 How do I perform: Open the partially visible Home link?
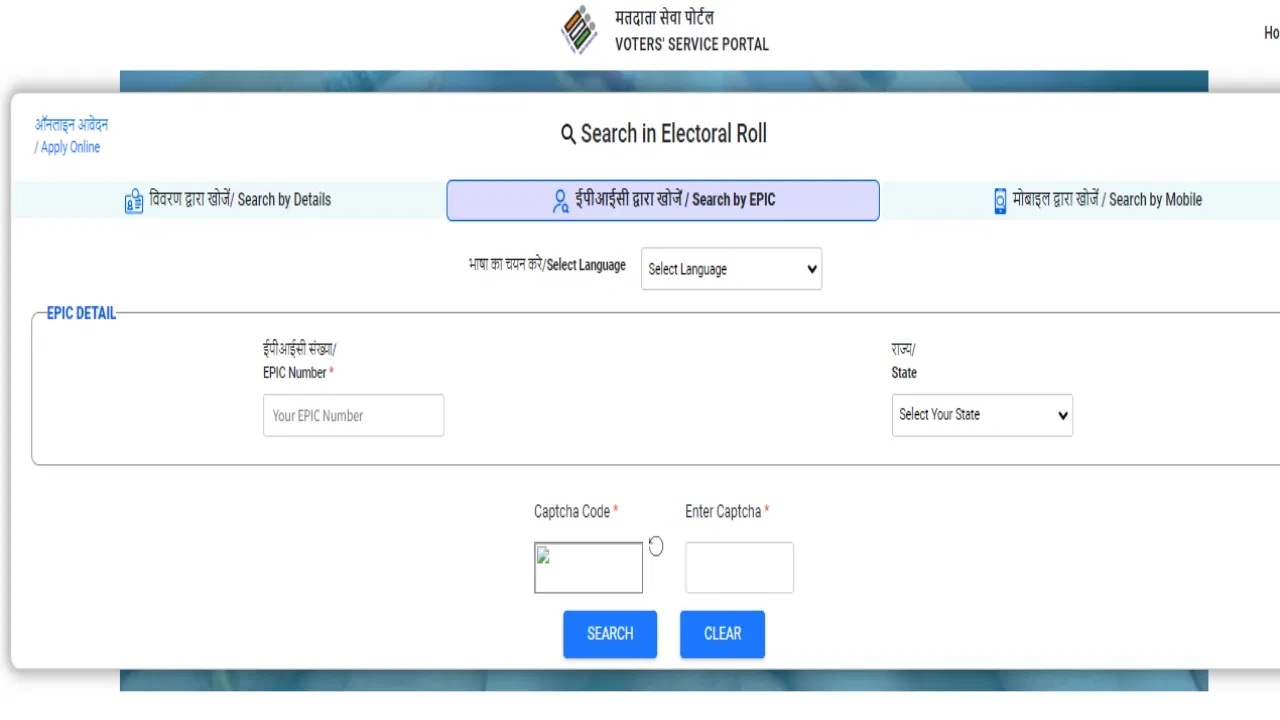pos(1271,33)
